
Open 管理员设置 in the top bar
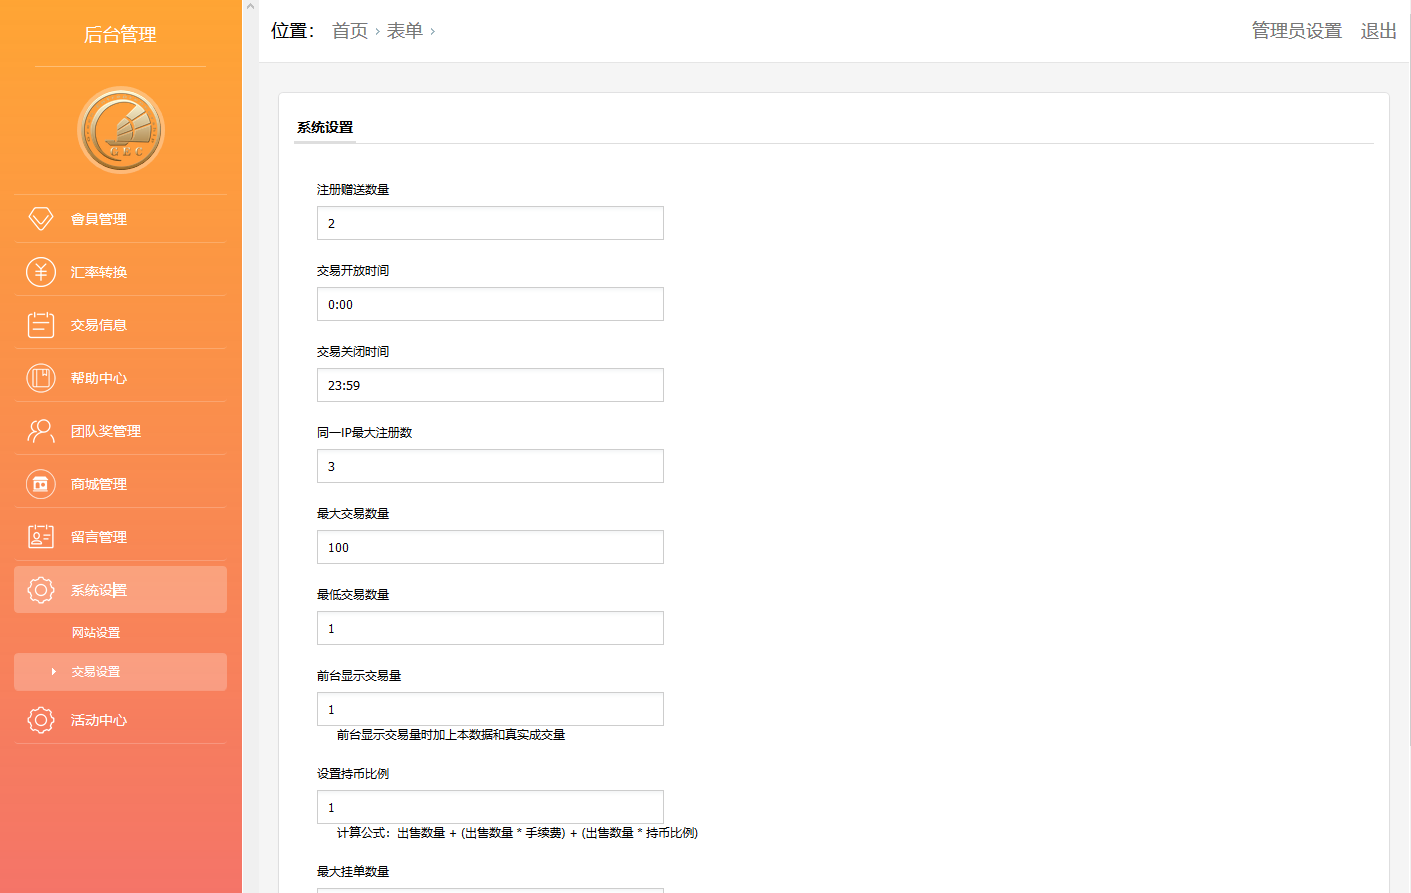pyautogui.click(x=1296, y=31)
